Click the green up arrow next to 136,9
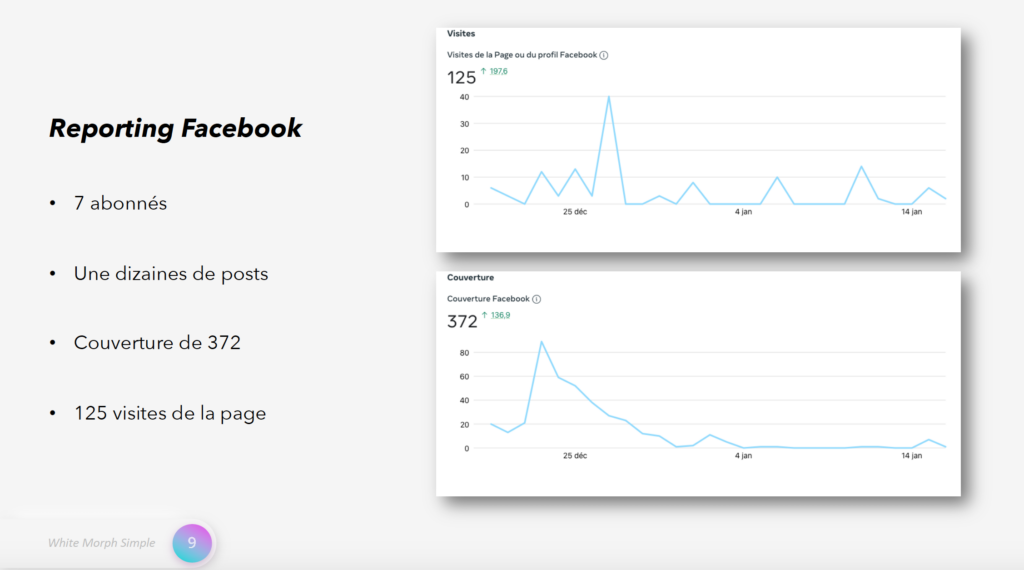The width and height of the screenshot is (1024, 570). (484, 315)
